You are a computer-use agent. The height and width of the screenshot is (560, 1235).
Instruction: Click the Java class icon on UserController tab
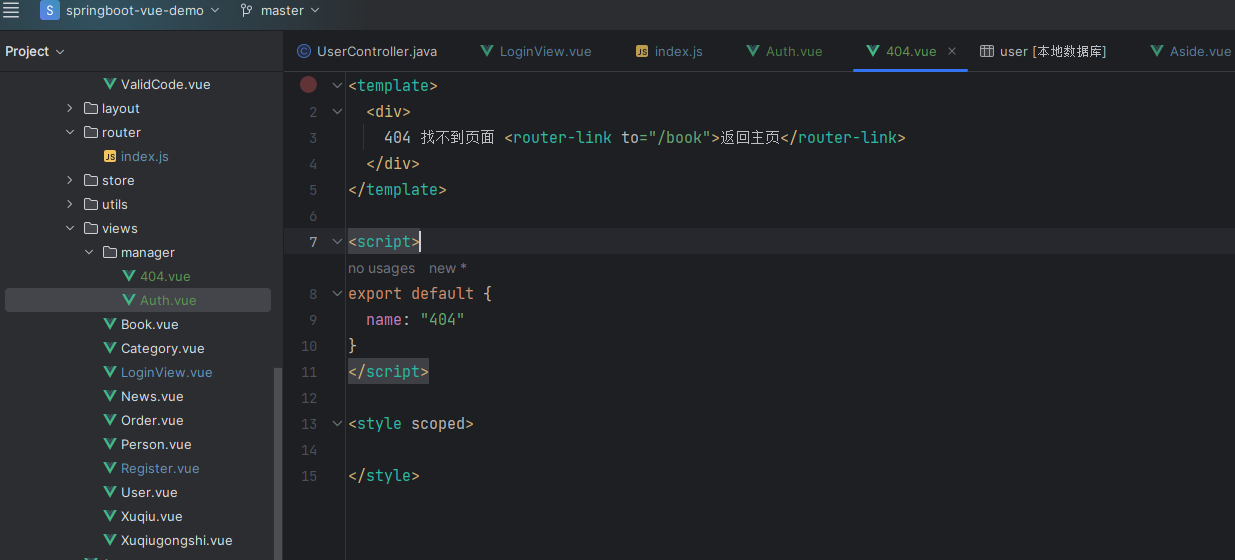(304, 51)
